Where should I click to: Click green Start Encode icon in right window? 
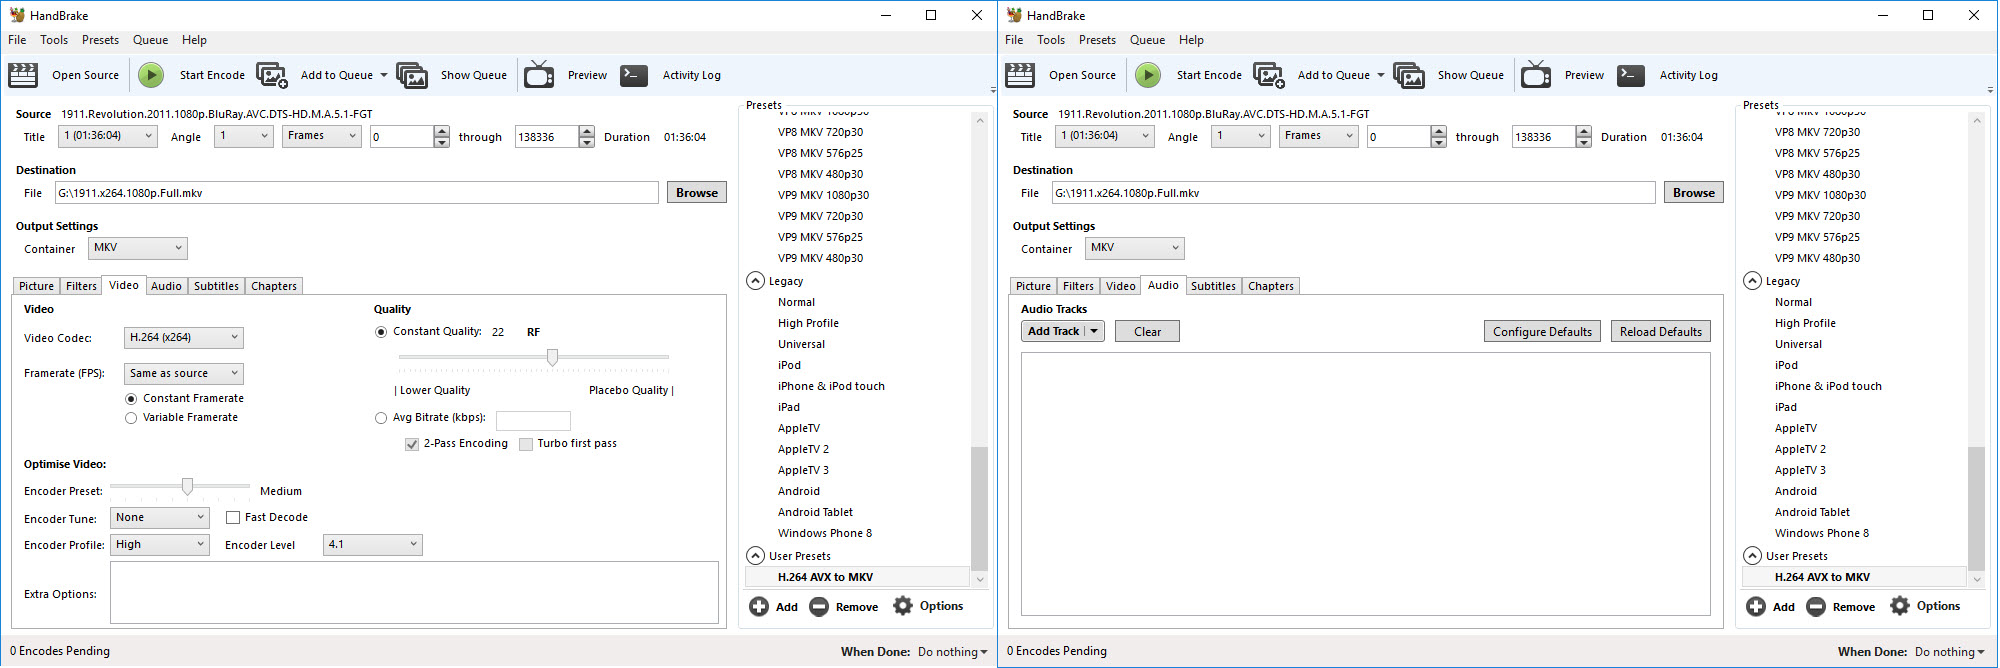coord(1148,75)
